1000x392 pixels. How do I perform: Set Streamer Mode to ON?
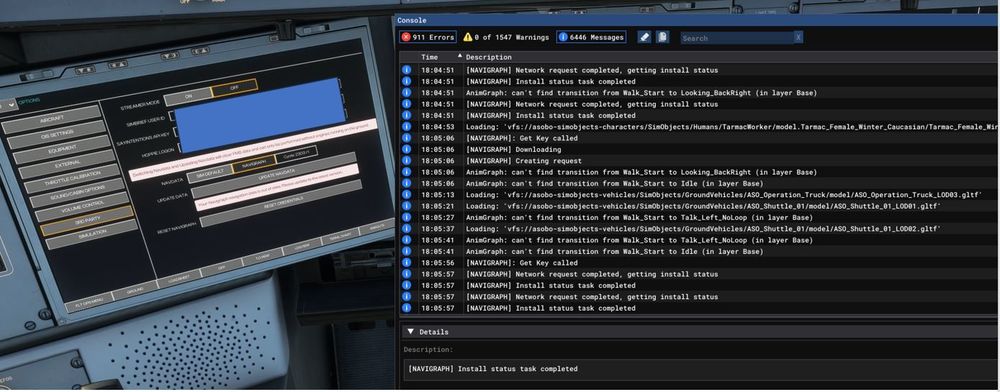(188, 96)
